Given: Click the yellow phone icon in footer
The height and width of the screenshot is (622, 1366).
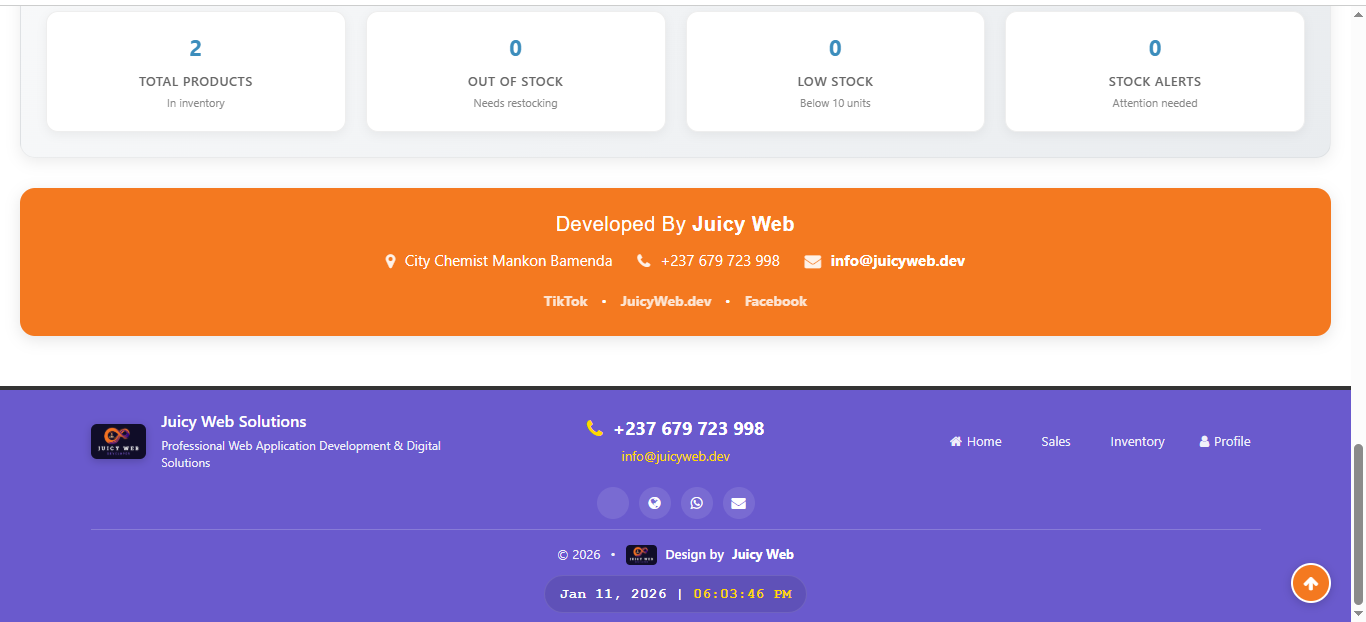Looking at the screenshot, I should coord(595,429).
